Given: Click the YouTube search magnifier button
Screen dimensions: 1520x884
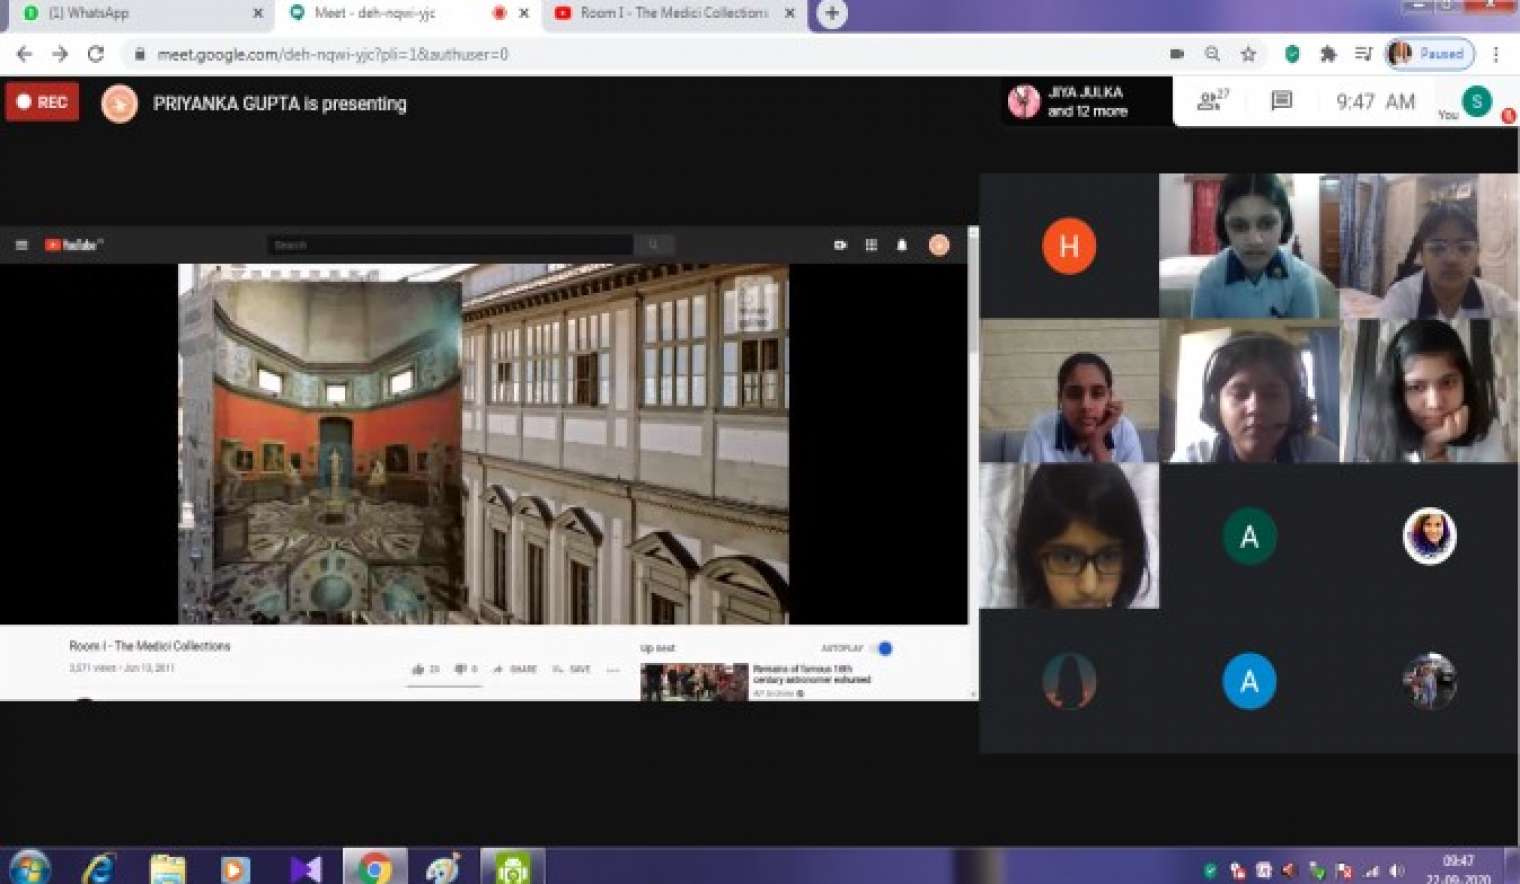Looking at the screenshot, I should [x=654, y=245].
